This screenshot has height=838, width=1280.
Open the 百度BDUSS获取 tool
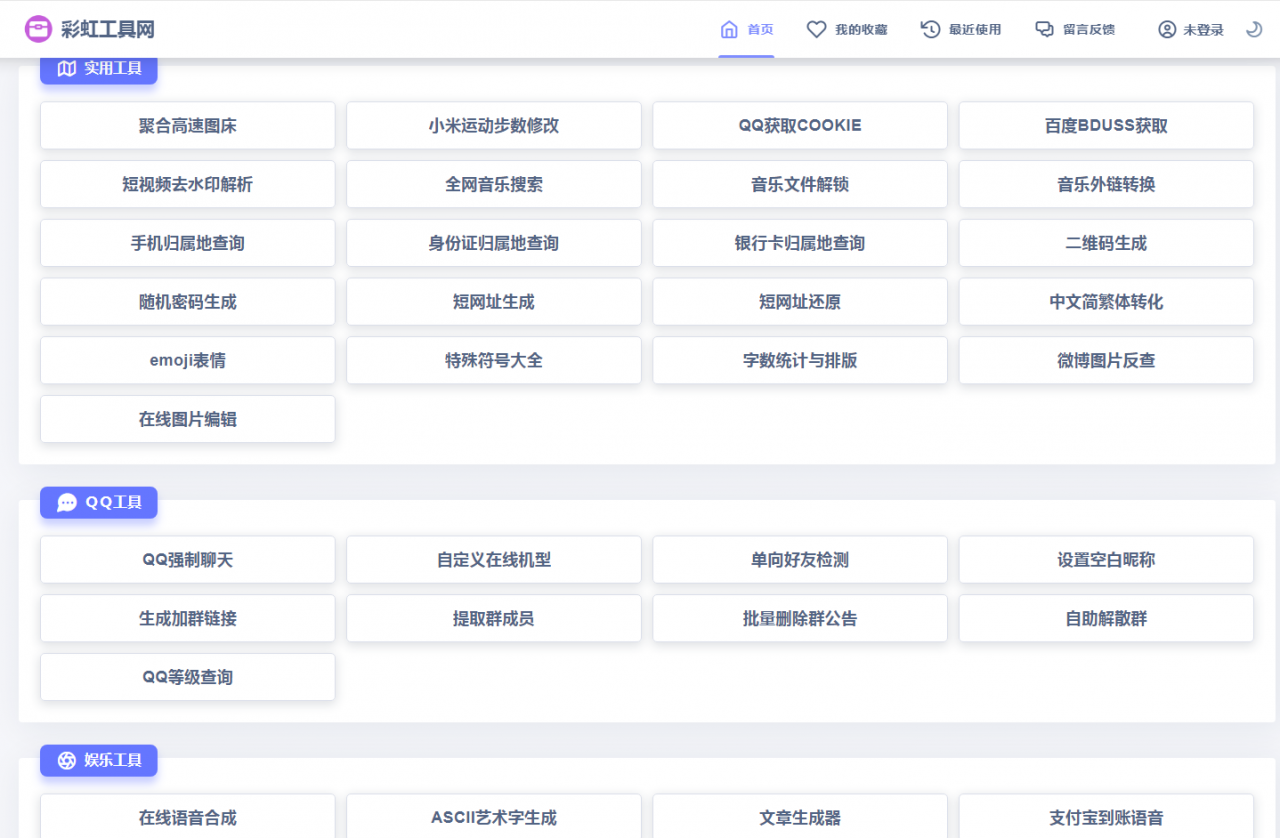coord(1106,125)
